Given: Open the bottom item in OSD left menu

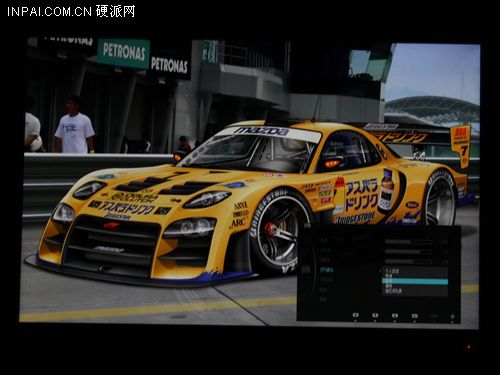Looking at the screenshot, I should [323, 300].
